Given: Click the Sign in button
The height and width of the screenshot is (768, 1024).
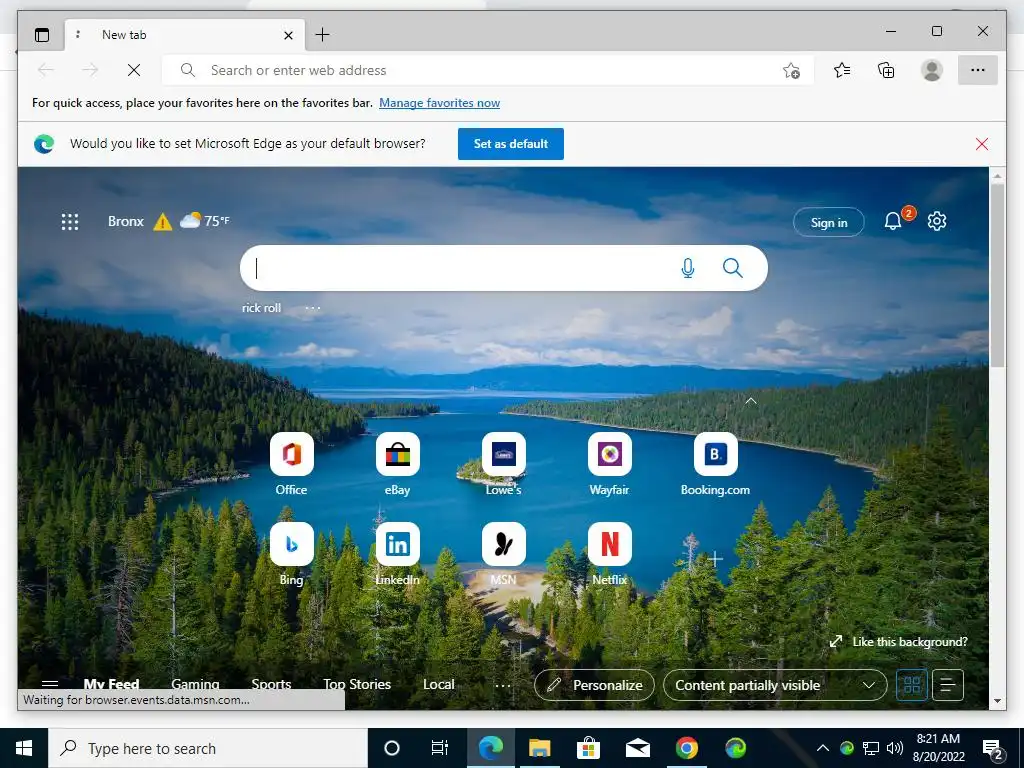Looking at the screenshot, I should (829, 222).
